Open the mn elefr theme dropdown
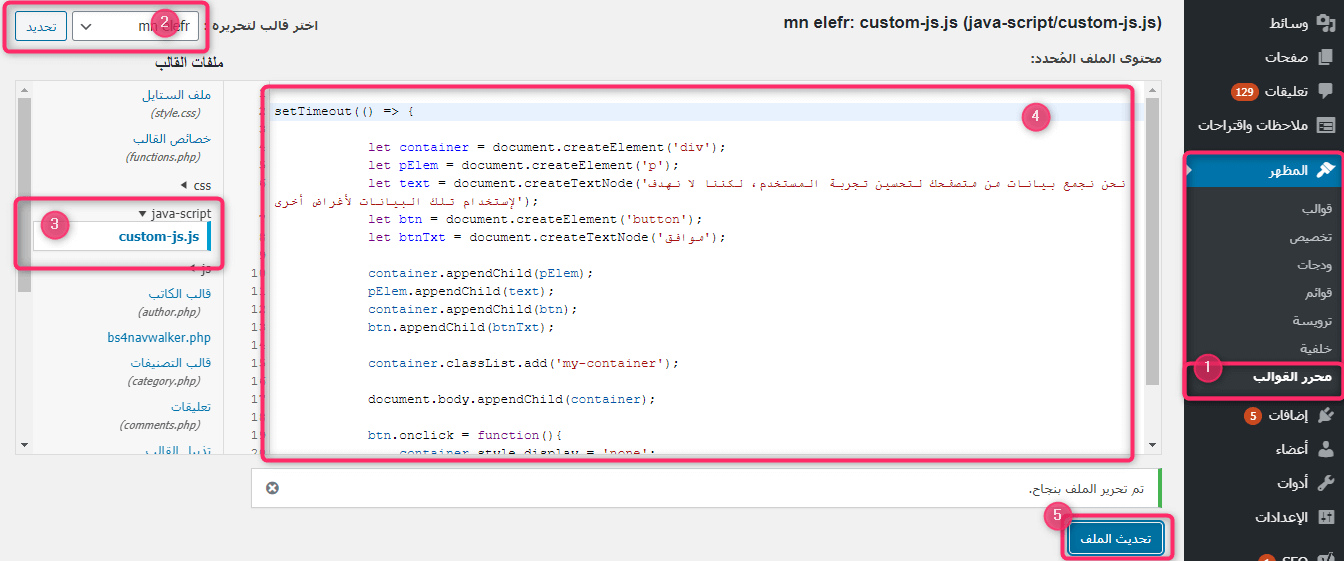This screenshot has width=1344, height=561. tap(135, 26)
